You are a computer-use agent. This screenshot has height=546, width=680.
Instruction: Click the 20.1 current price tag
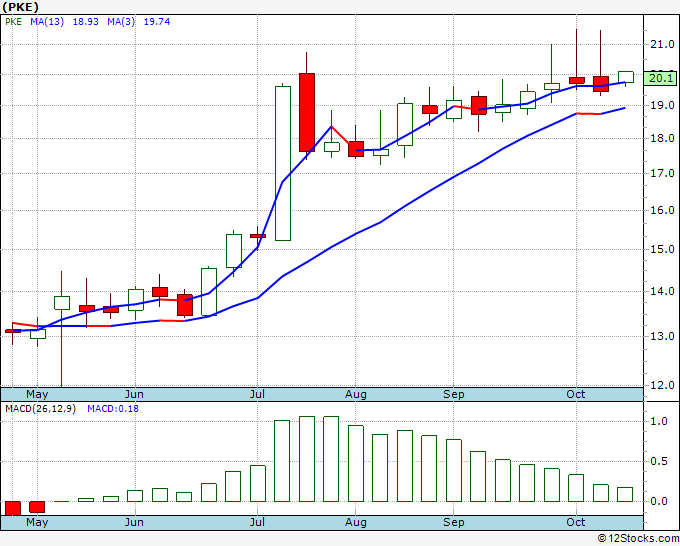[x=660, y=77]
